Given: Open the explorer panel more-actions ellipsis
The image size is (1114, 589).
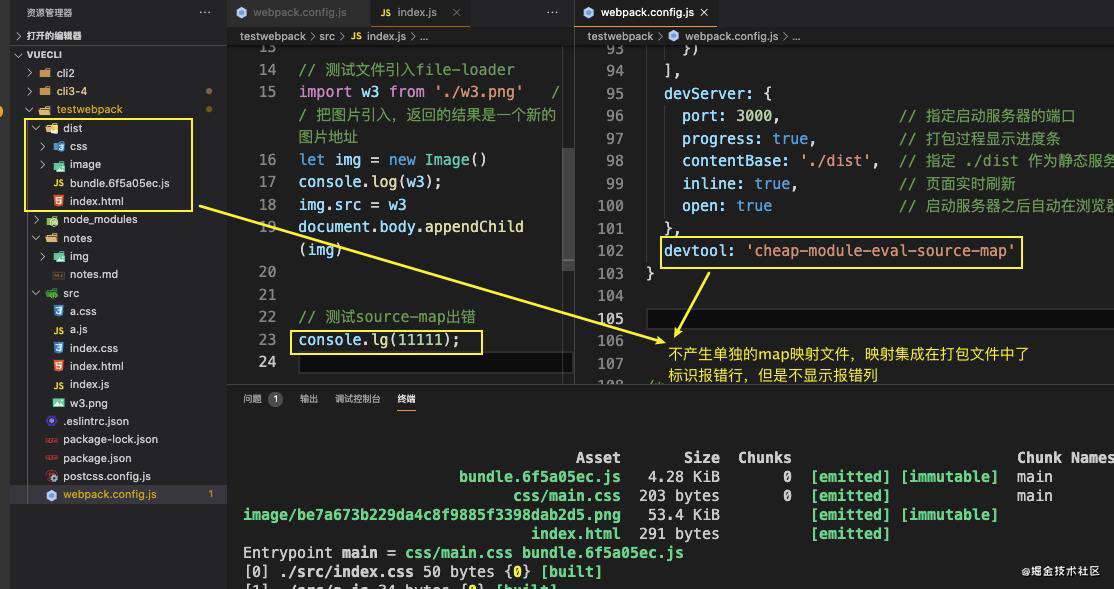Looking at the screenshot, I should pos(205,13).
